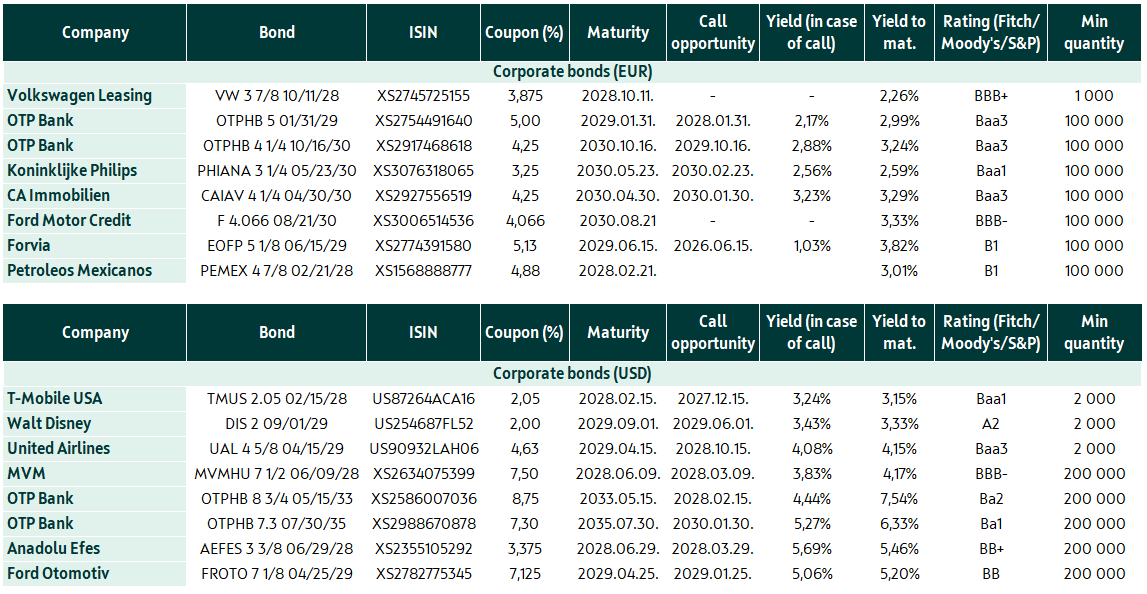Click bond OTPHB 8 3/4 05/15/33
1147x594 pixels.
click(277, 498)
